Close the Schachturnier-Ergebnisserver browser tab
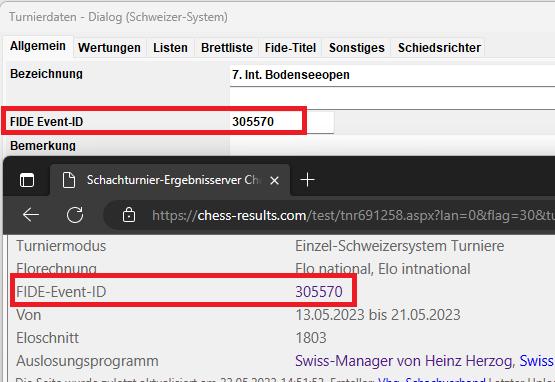The image size is (555, 382). point(274,181)
